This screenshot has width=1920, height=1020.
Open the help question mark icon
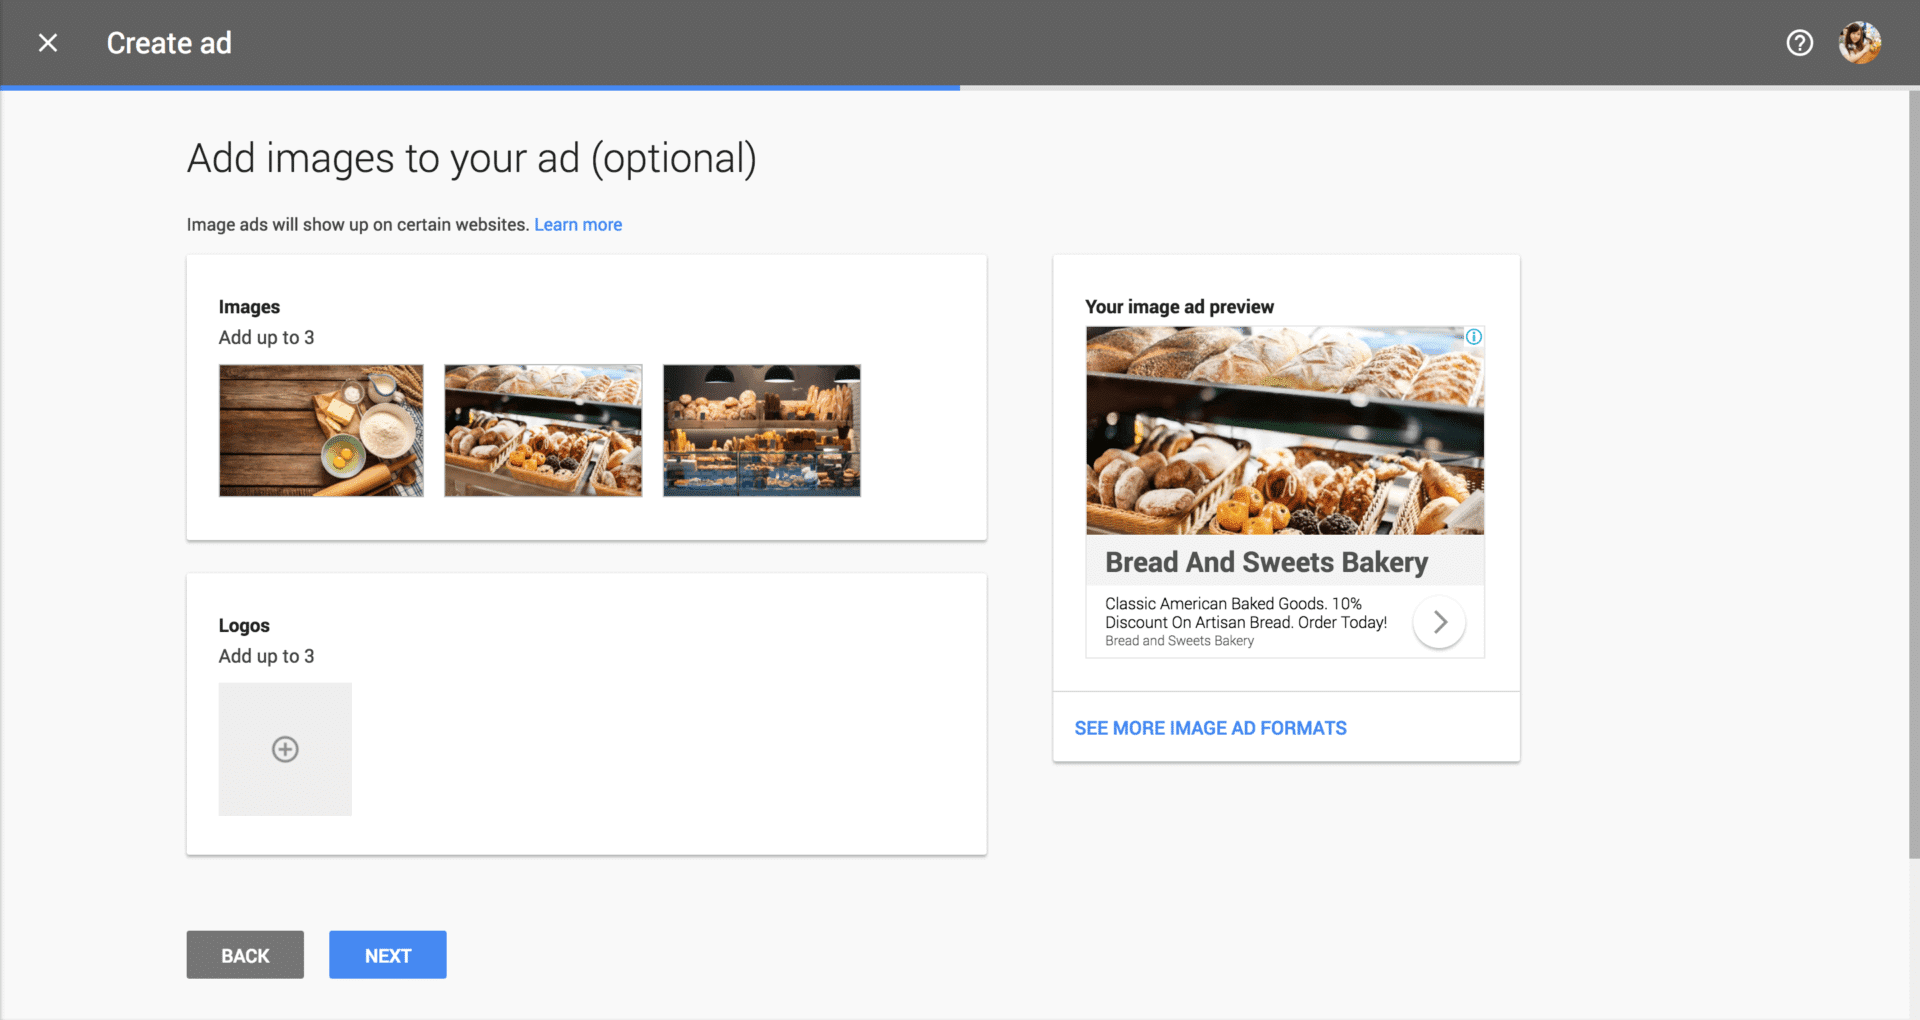(x=1799, y=43)
